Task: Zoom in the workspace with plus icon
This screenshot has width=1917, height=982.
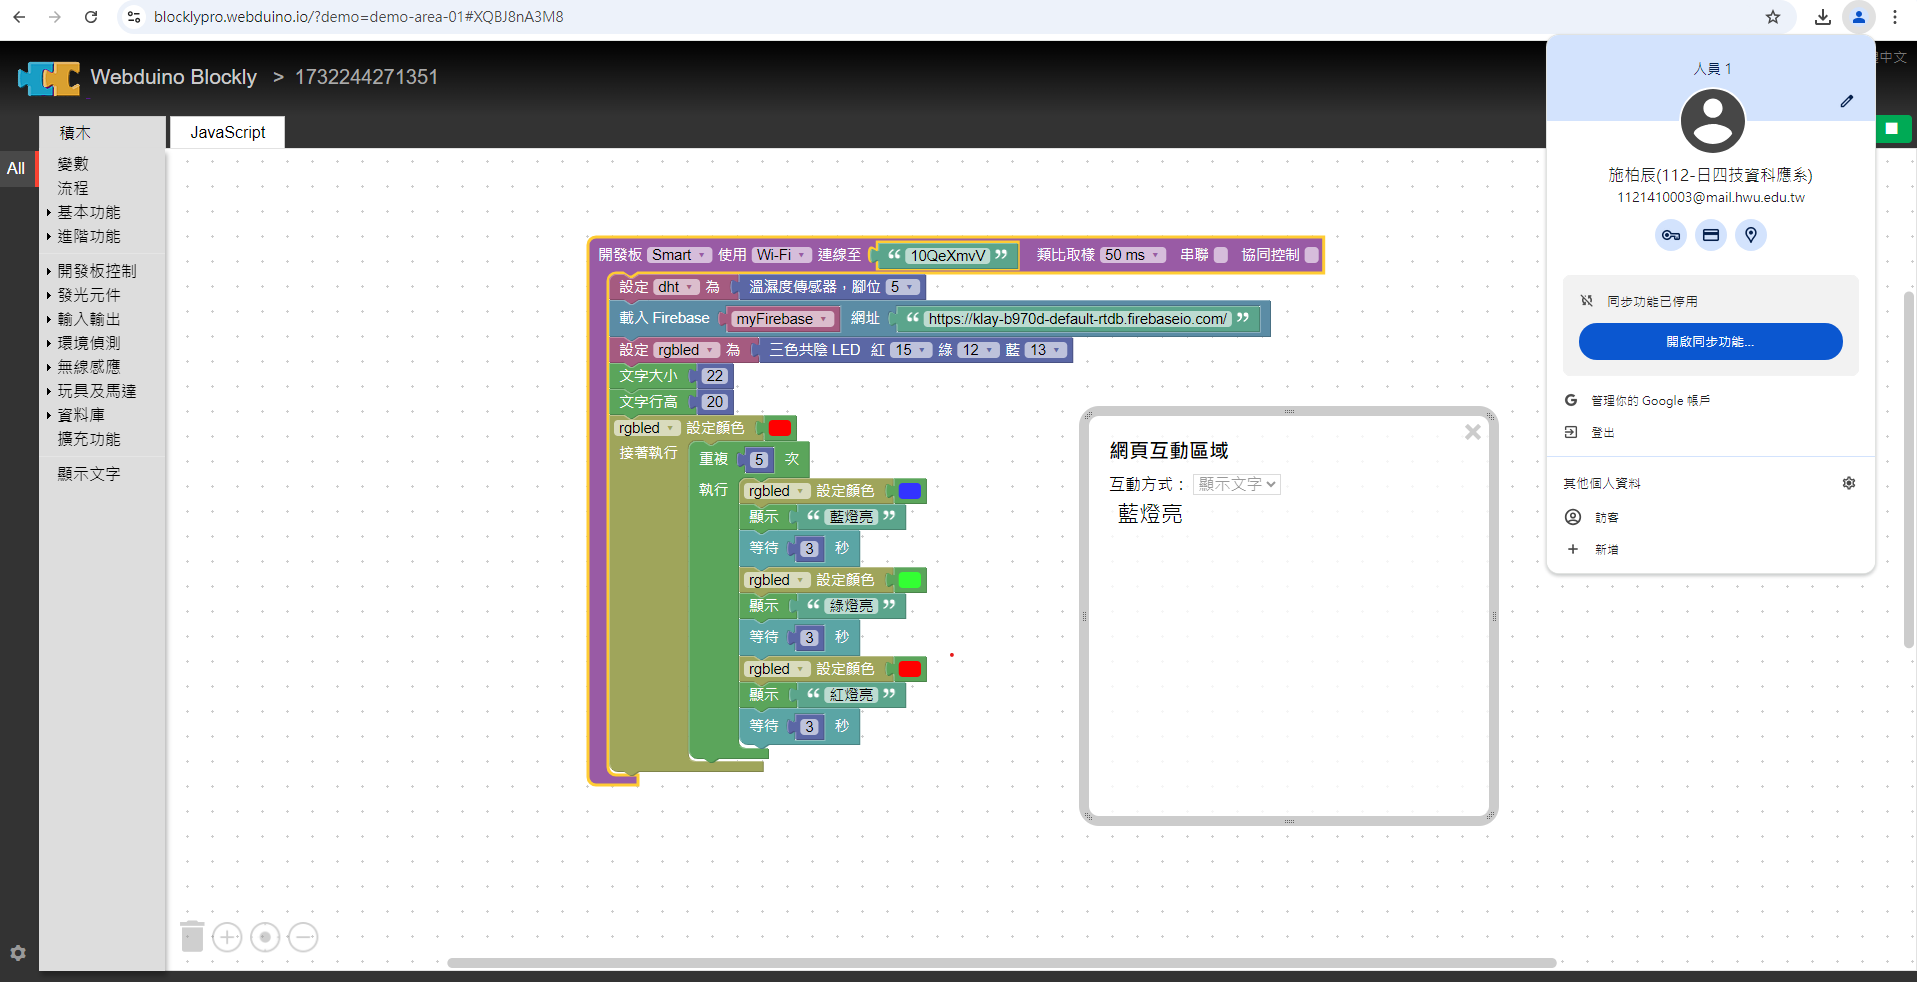Action: pos(227,937)
